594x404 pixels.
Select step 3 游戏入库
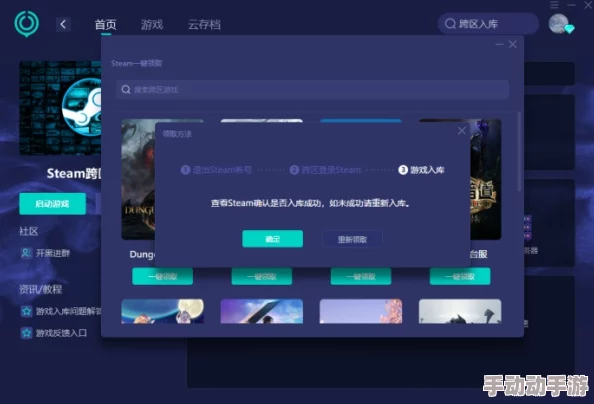(x=421, y=170)
